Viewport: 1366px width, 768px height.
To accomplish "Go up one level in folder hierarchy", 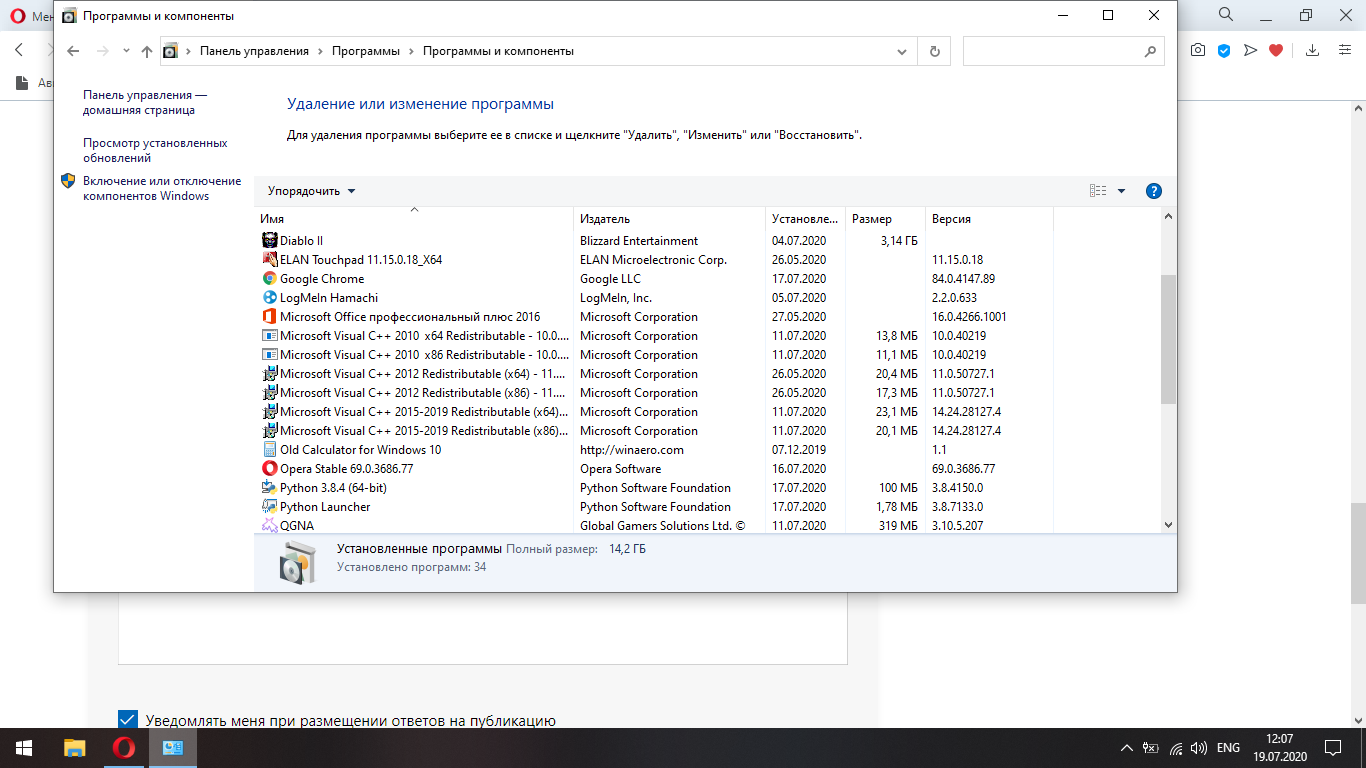I will click(147, 51).
